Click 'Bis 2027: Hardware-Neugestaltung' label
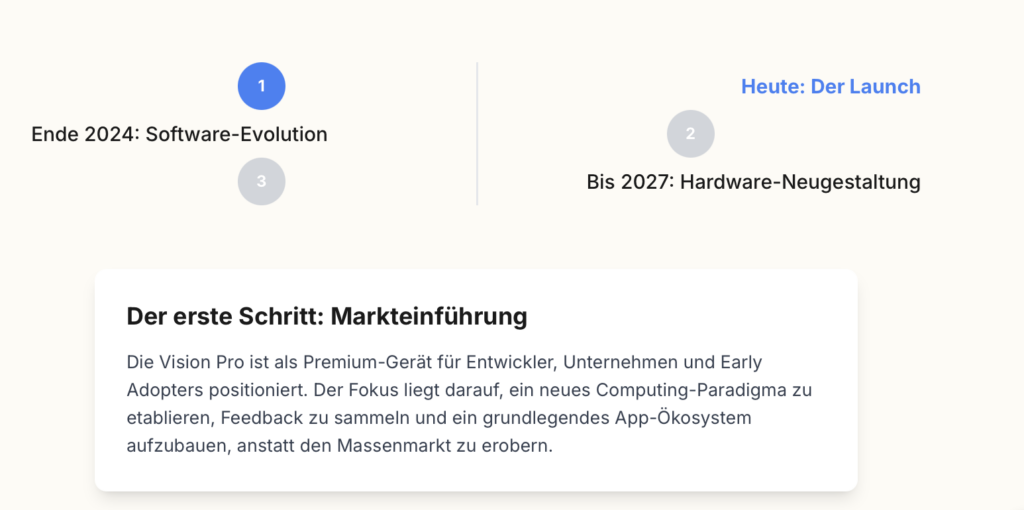The width and height of the screenshot is (1024, 510). (x=754, y=182)
